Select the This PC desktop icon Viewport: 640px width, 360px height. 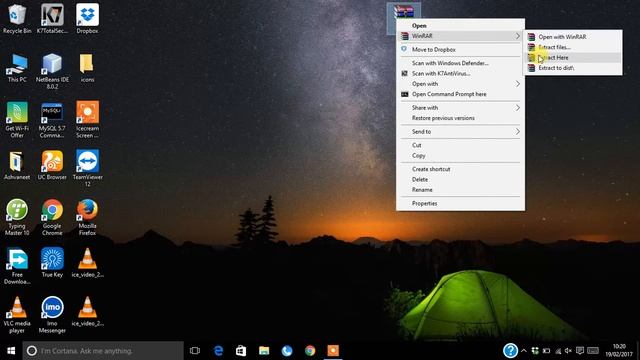pyautogui.click(x=17, y=68)
